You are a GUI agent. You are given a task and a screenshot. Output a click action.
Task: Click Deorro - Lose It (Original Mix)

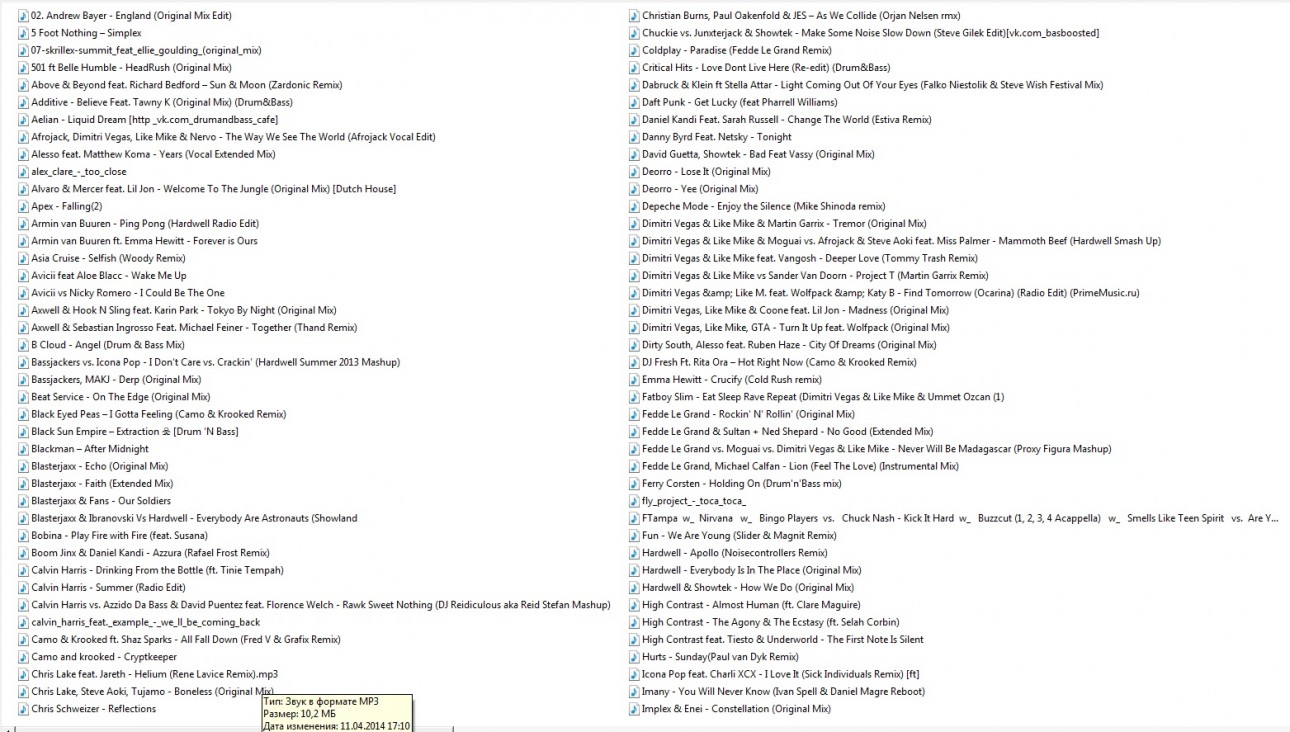(x=706, y=172)
